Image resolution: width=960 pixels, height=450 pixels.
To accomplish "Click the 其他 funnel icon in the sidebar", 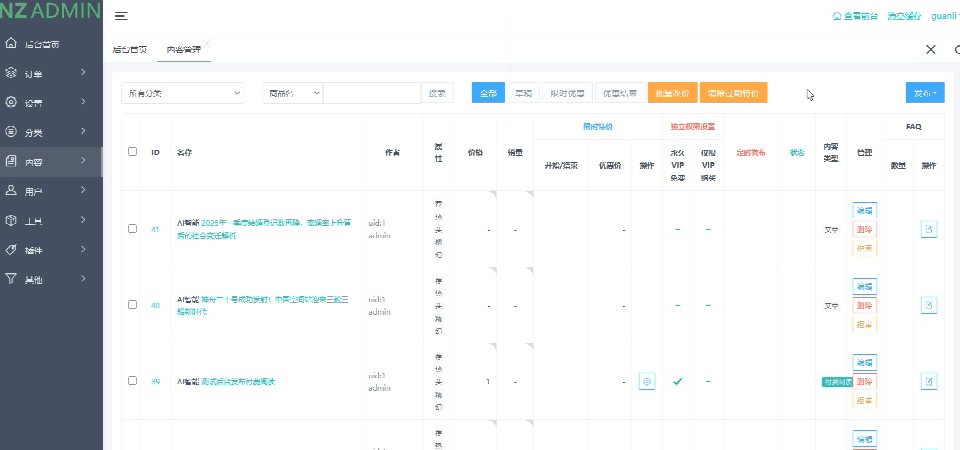I will [x=10, y=279].
